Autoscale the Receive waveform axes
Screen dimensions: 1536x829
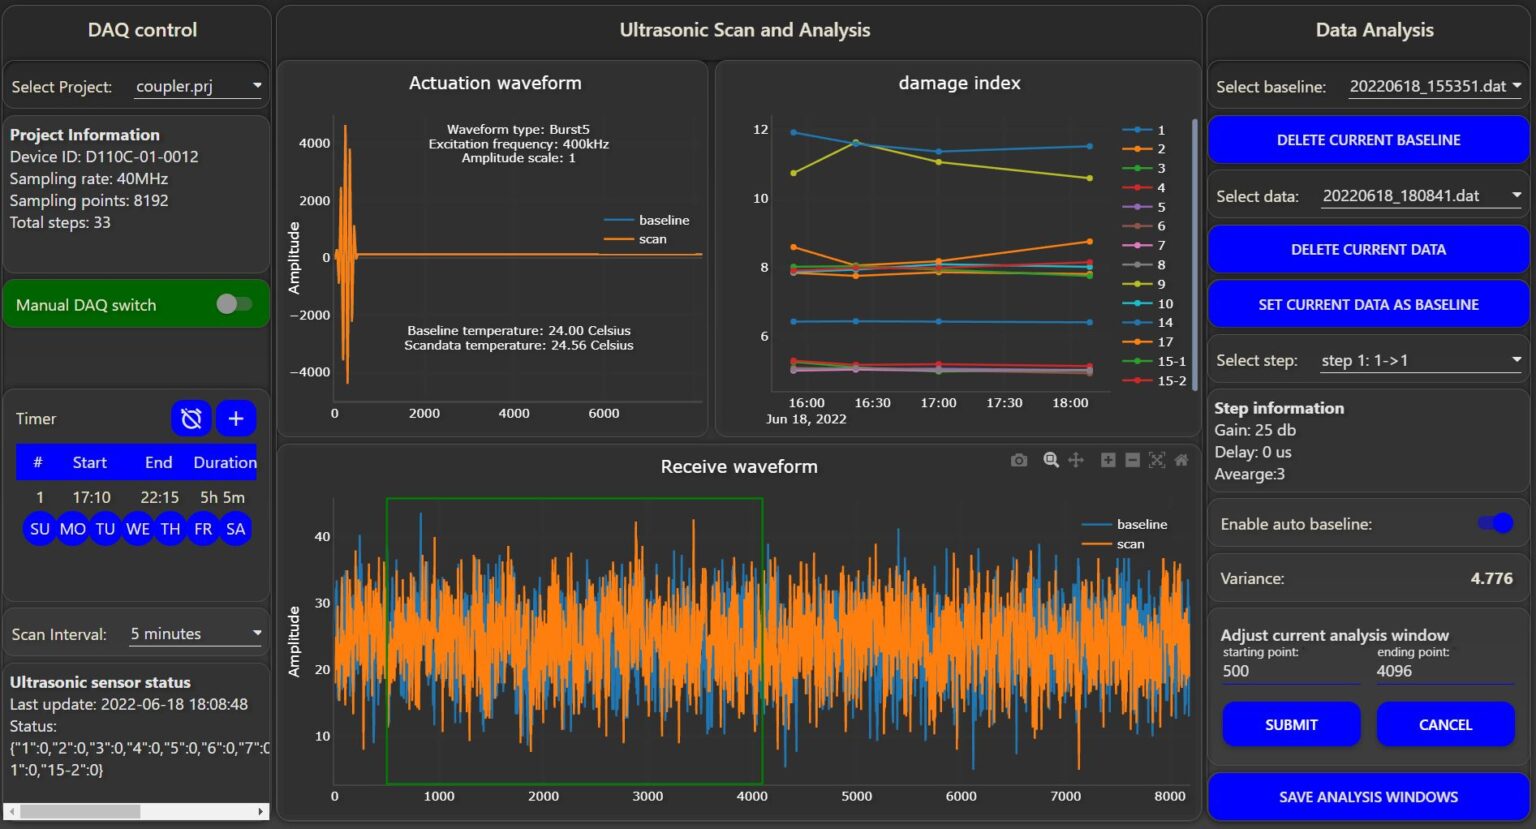(1157, 460)
